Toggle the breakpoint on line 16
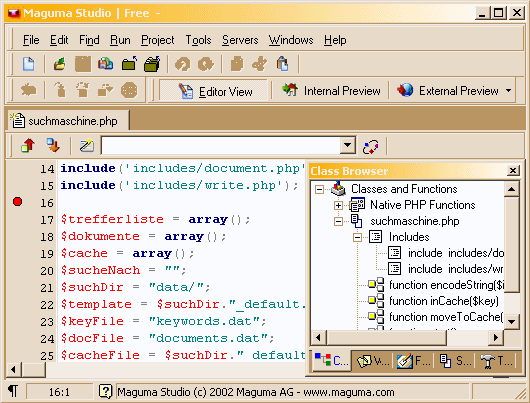This screenshot has width=530, height=403. [x=18, y=202]
